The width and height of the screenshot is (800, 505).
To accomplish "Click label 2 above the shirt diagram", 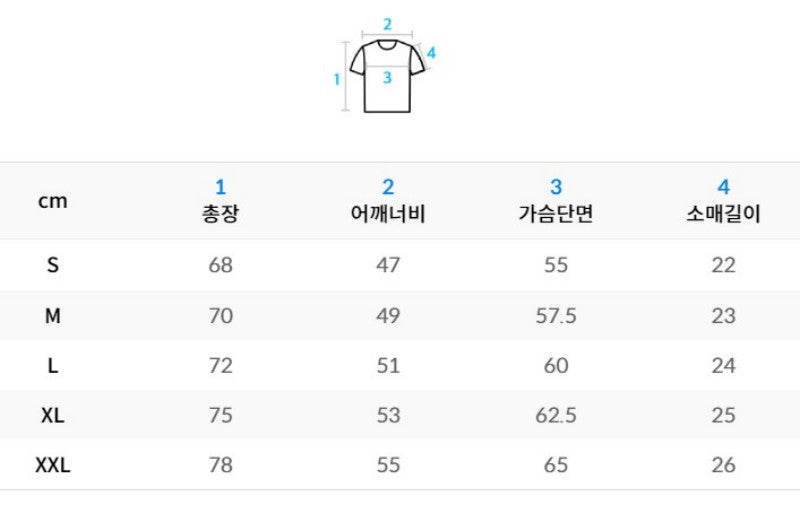I will coord(388,24).
